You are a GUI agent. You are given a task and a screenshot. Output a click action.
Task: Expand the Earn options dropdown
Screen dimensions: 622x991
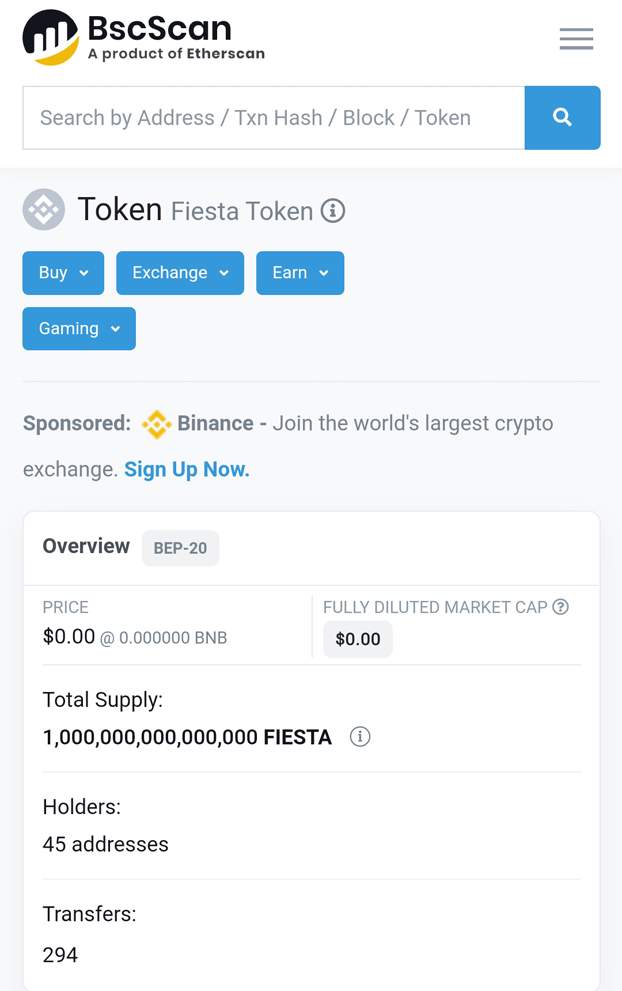pos(300,272)
